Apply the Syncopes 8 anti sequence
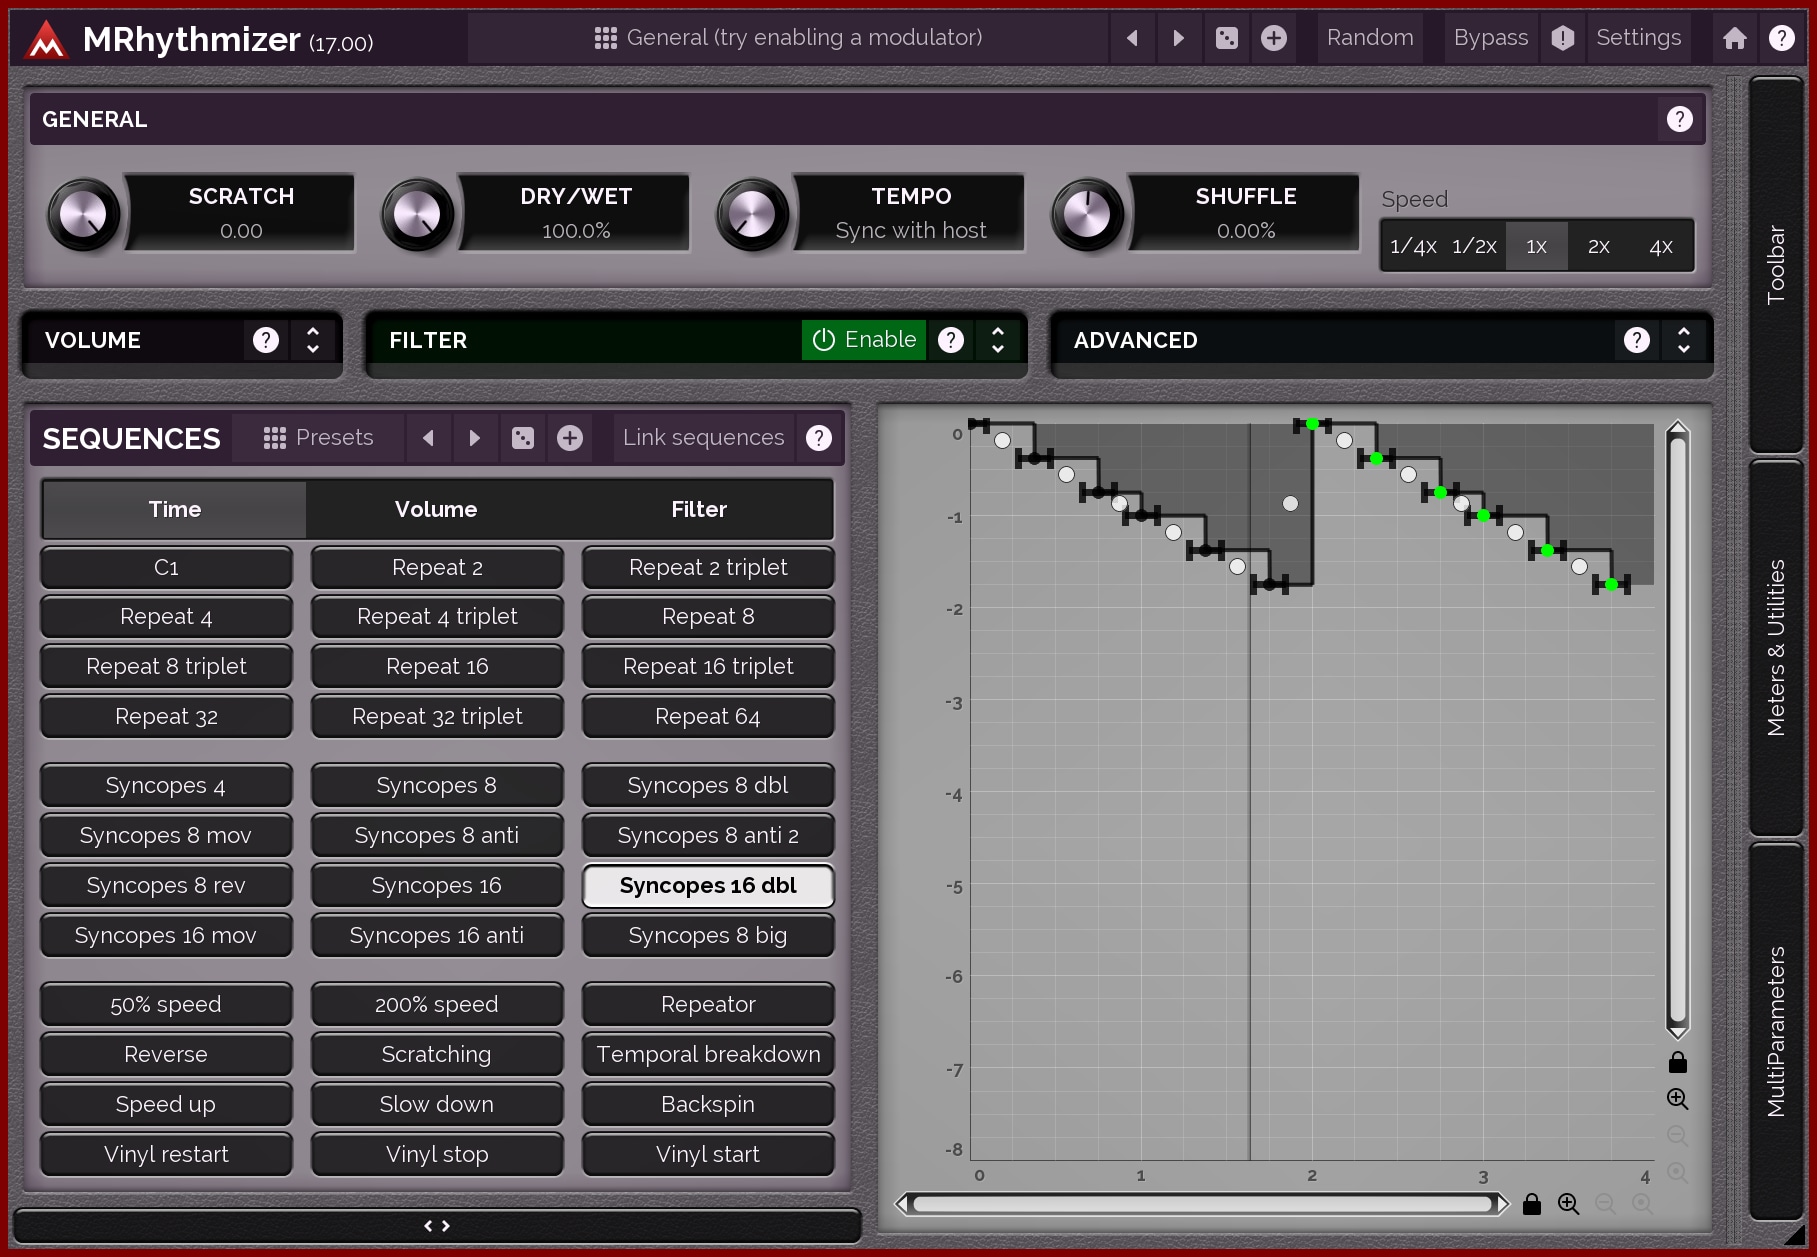The width and height of the screenshot is (1817, 1257). (x=437, y=836)
